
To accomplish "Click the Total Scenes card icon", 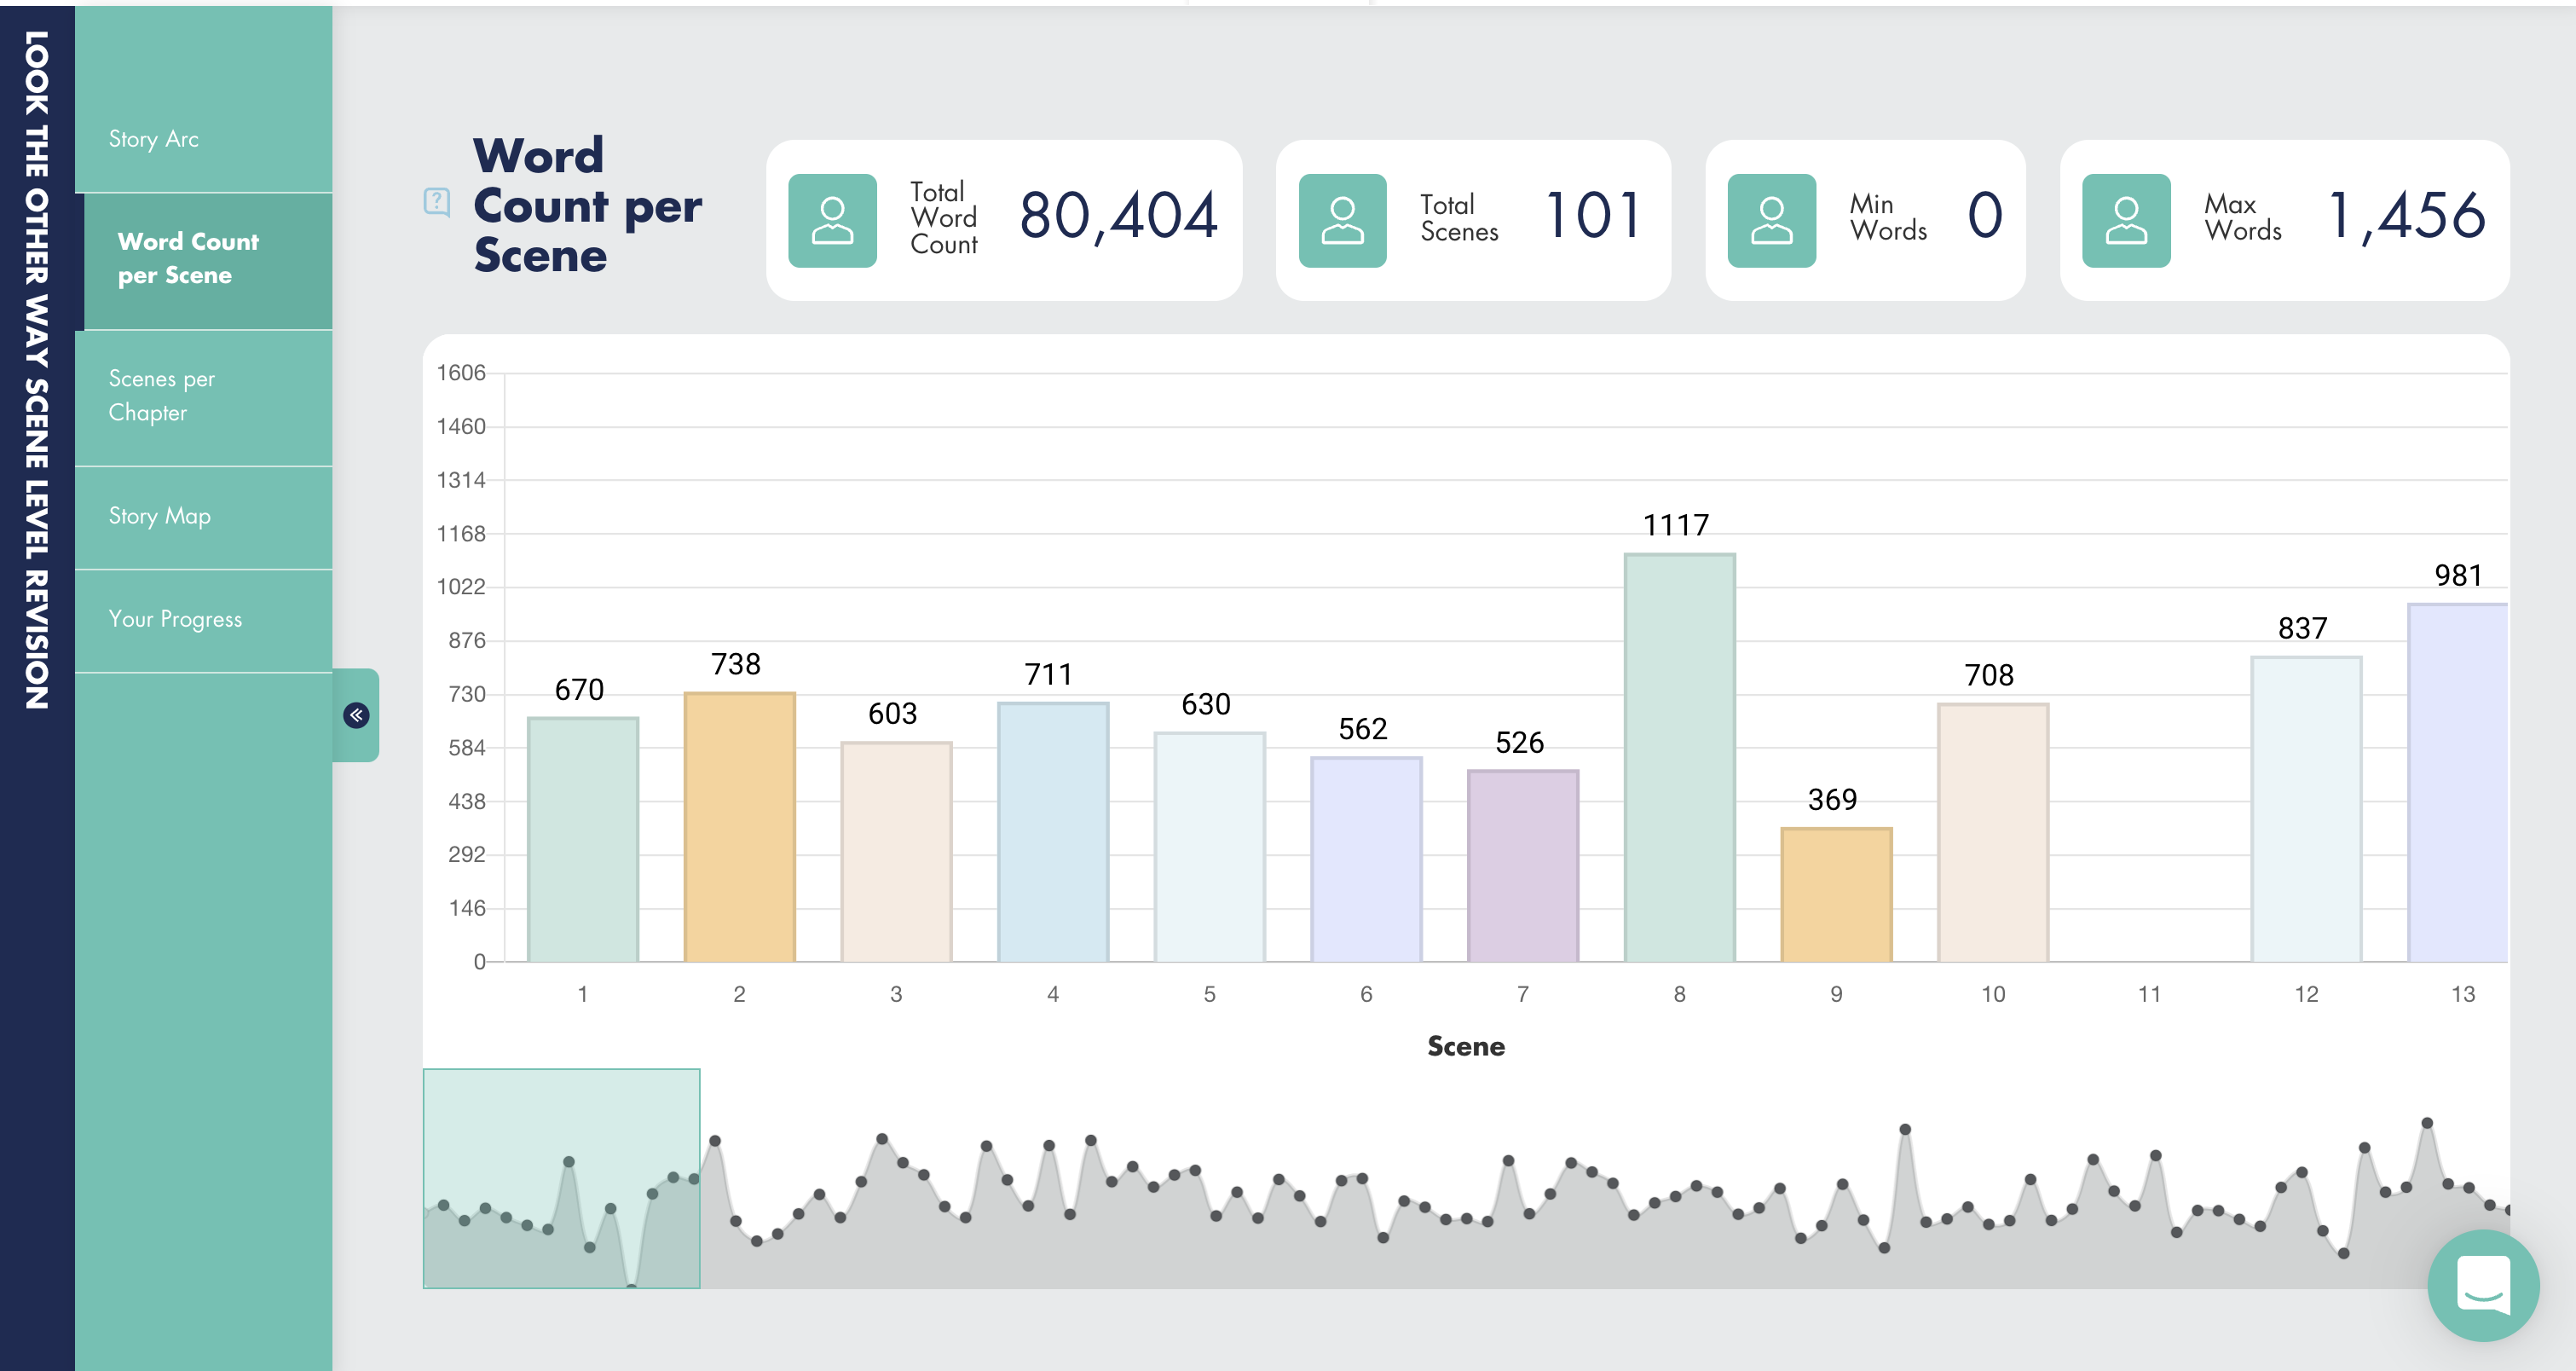I will (x=1342, y=220).
